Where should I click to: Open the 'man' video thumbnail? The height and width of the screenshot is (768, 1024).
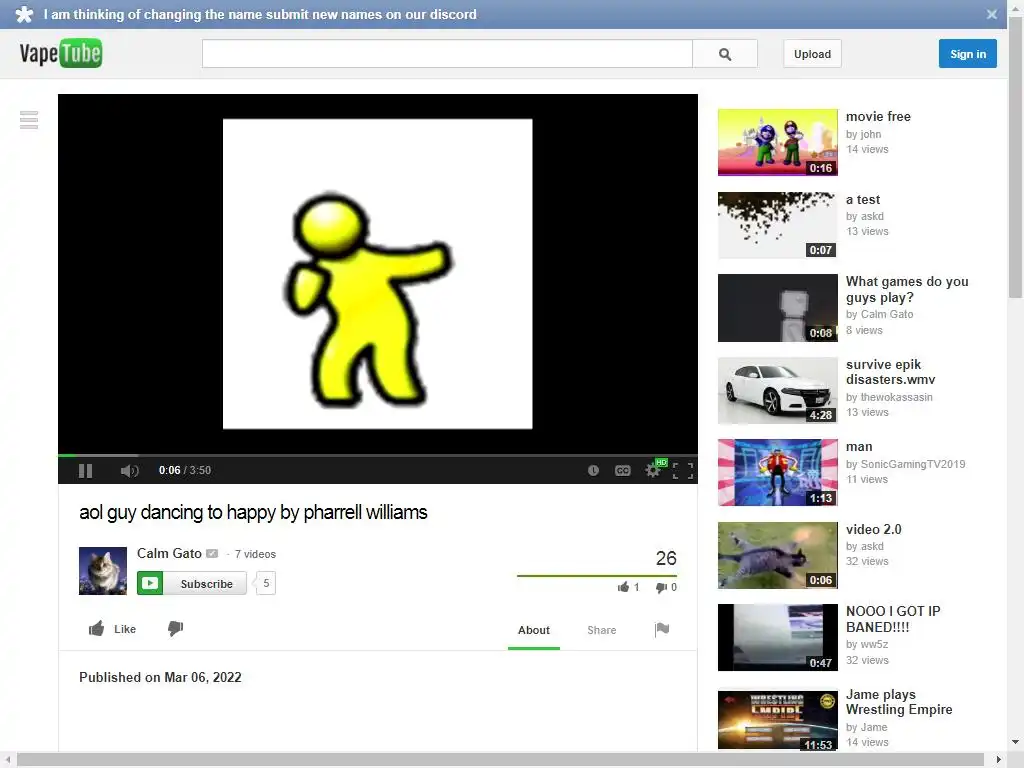coord(777,473)
